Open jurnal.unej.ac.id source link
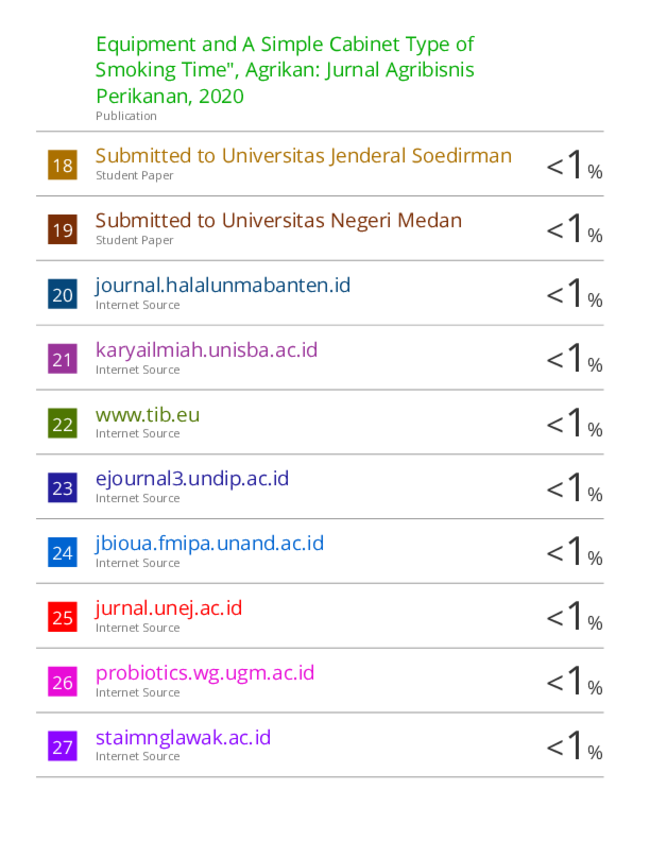 tap(169, 608)
